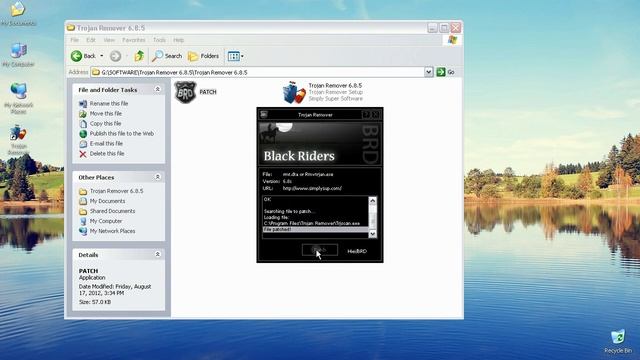Open the Help menu
The image size is (640, 360).
point(178,40)
